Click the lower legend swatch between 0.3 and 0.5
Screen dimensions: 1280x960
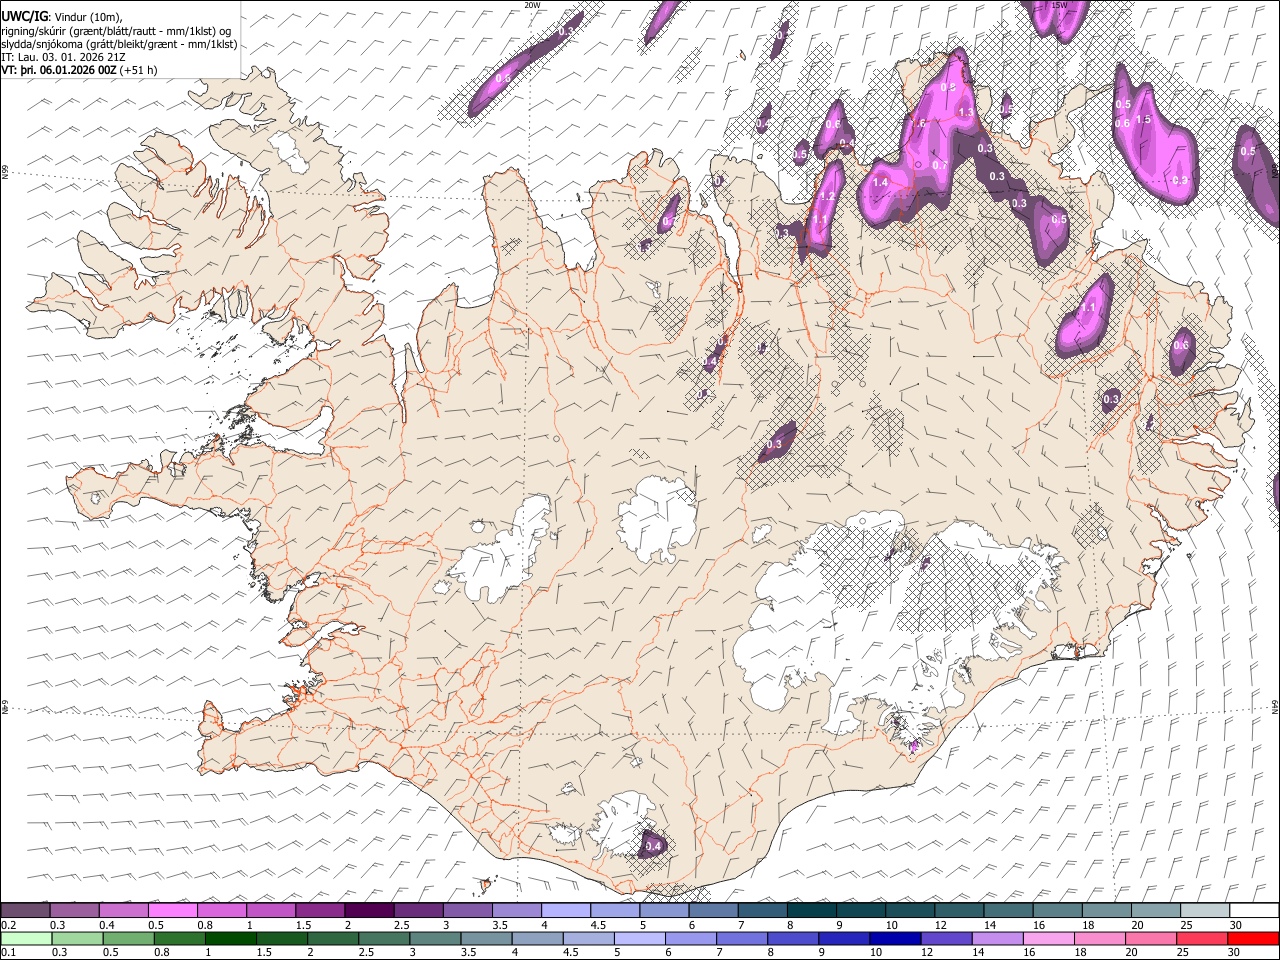coord(77,938)
